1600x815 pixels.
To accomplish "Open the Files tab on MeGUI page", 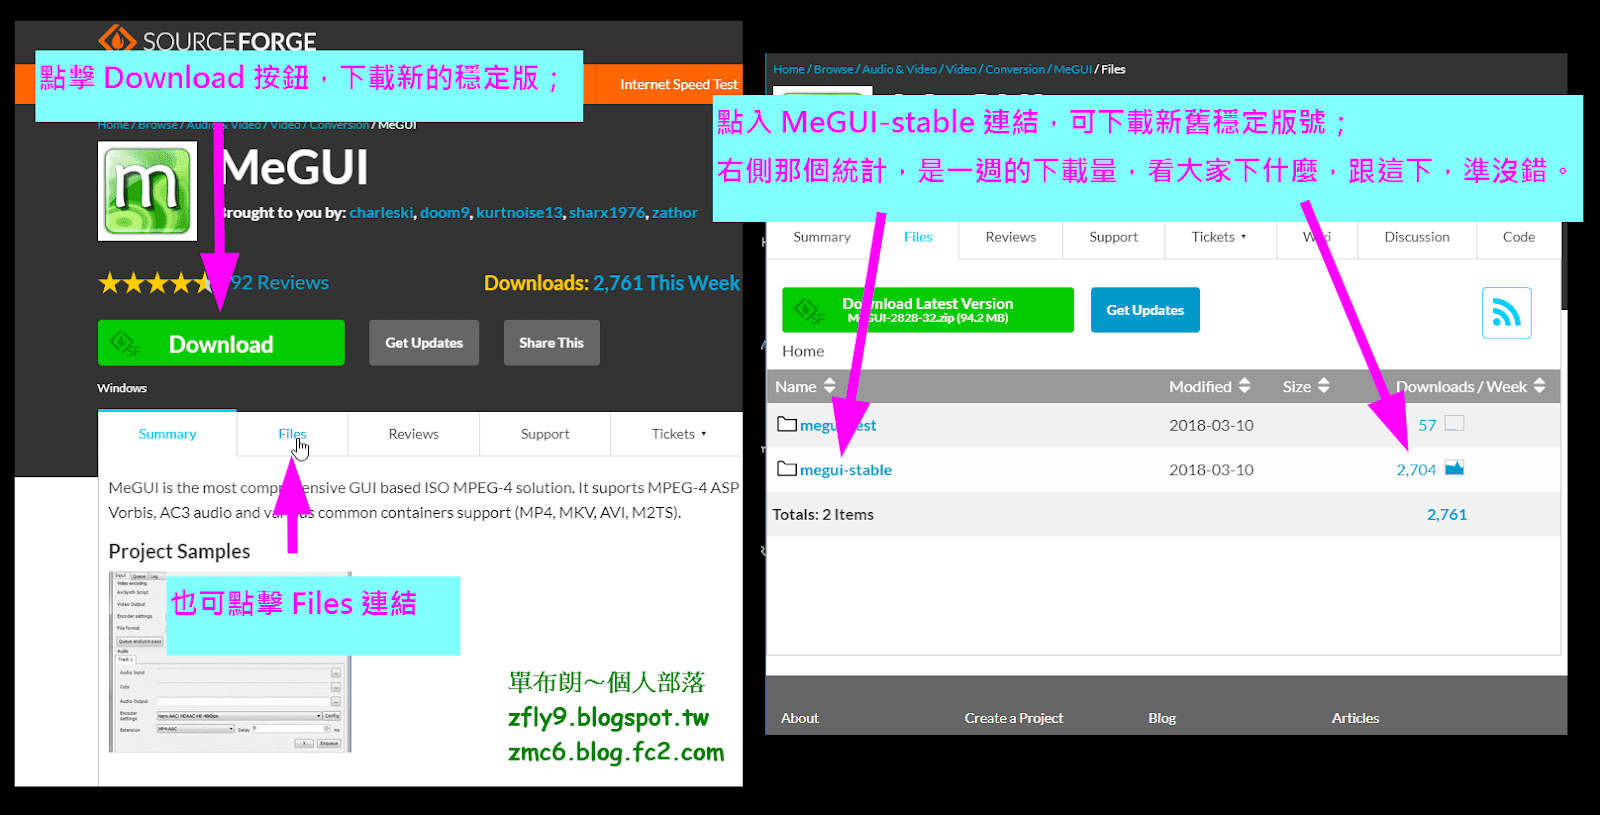I will (x=292, y=434).
